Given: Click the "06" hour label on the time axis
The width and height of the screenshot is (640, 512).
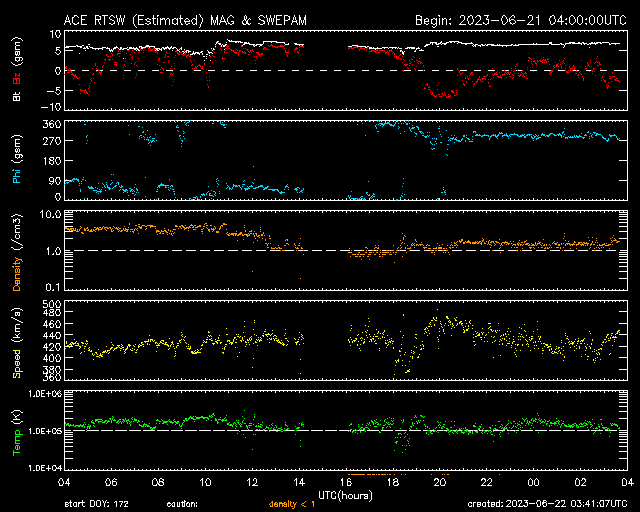Looking at the screenshot, I should click(x=111, y=483).
